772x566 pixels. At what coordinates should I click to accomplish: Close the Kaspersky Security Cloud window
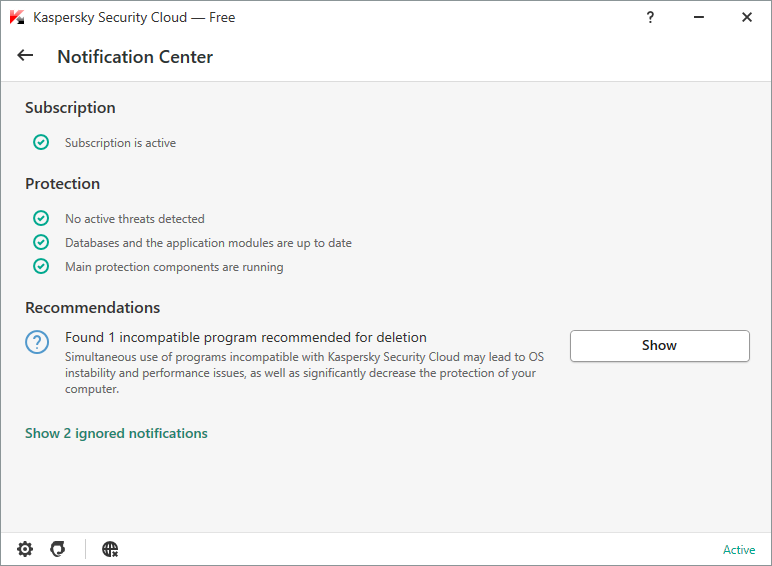(747, 17)
